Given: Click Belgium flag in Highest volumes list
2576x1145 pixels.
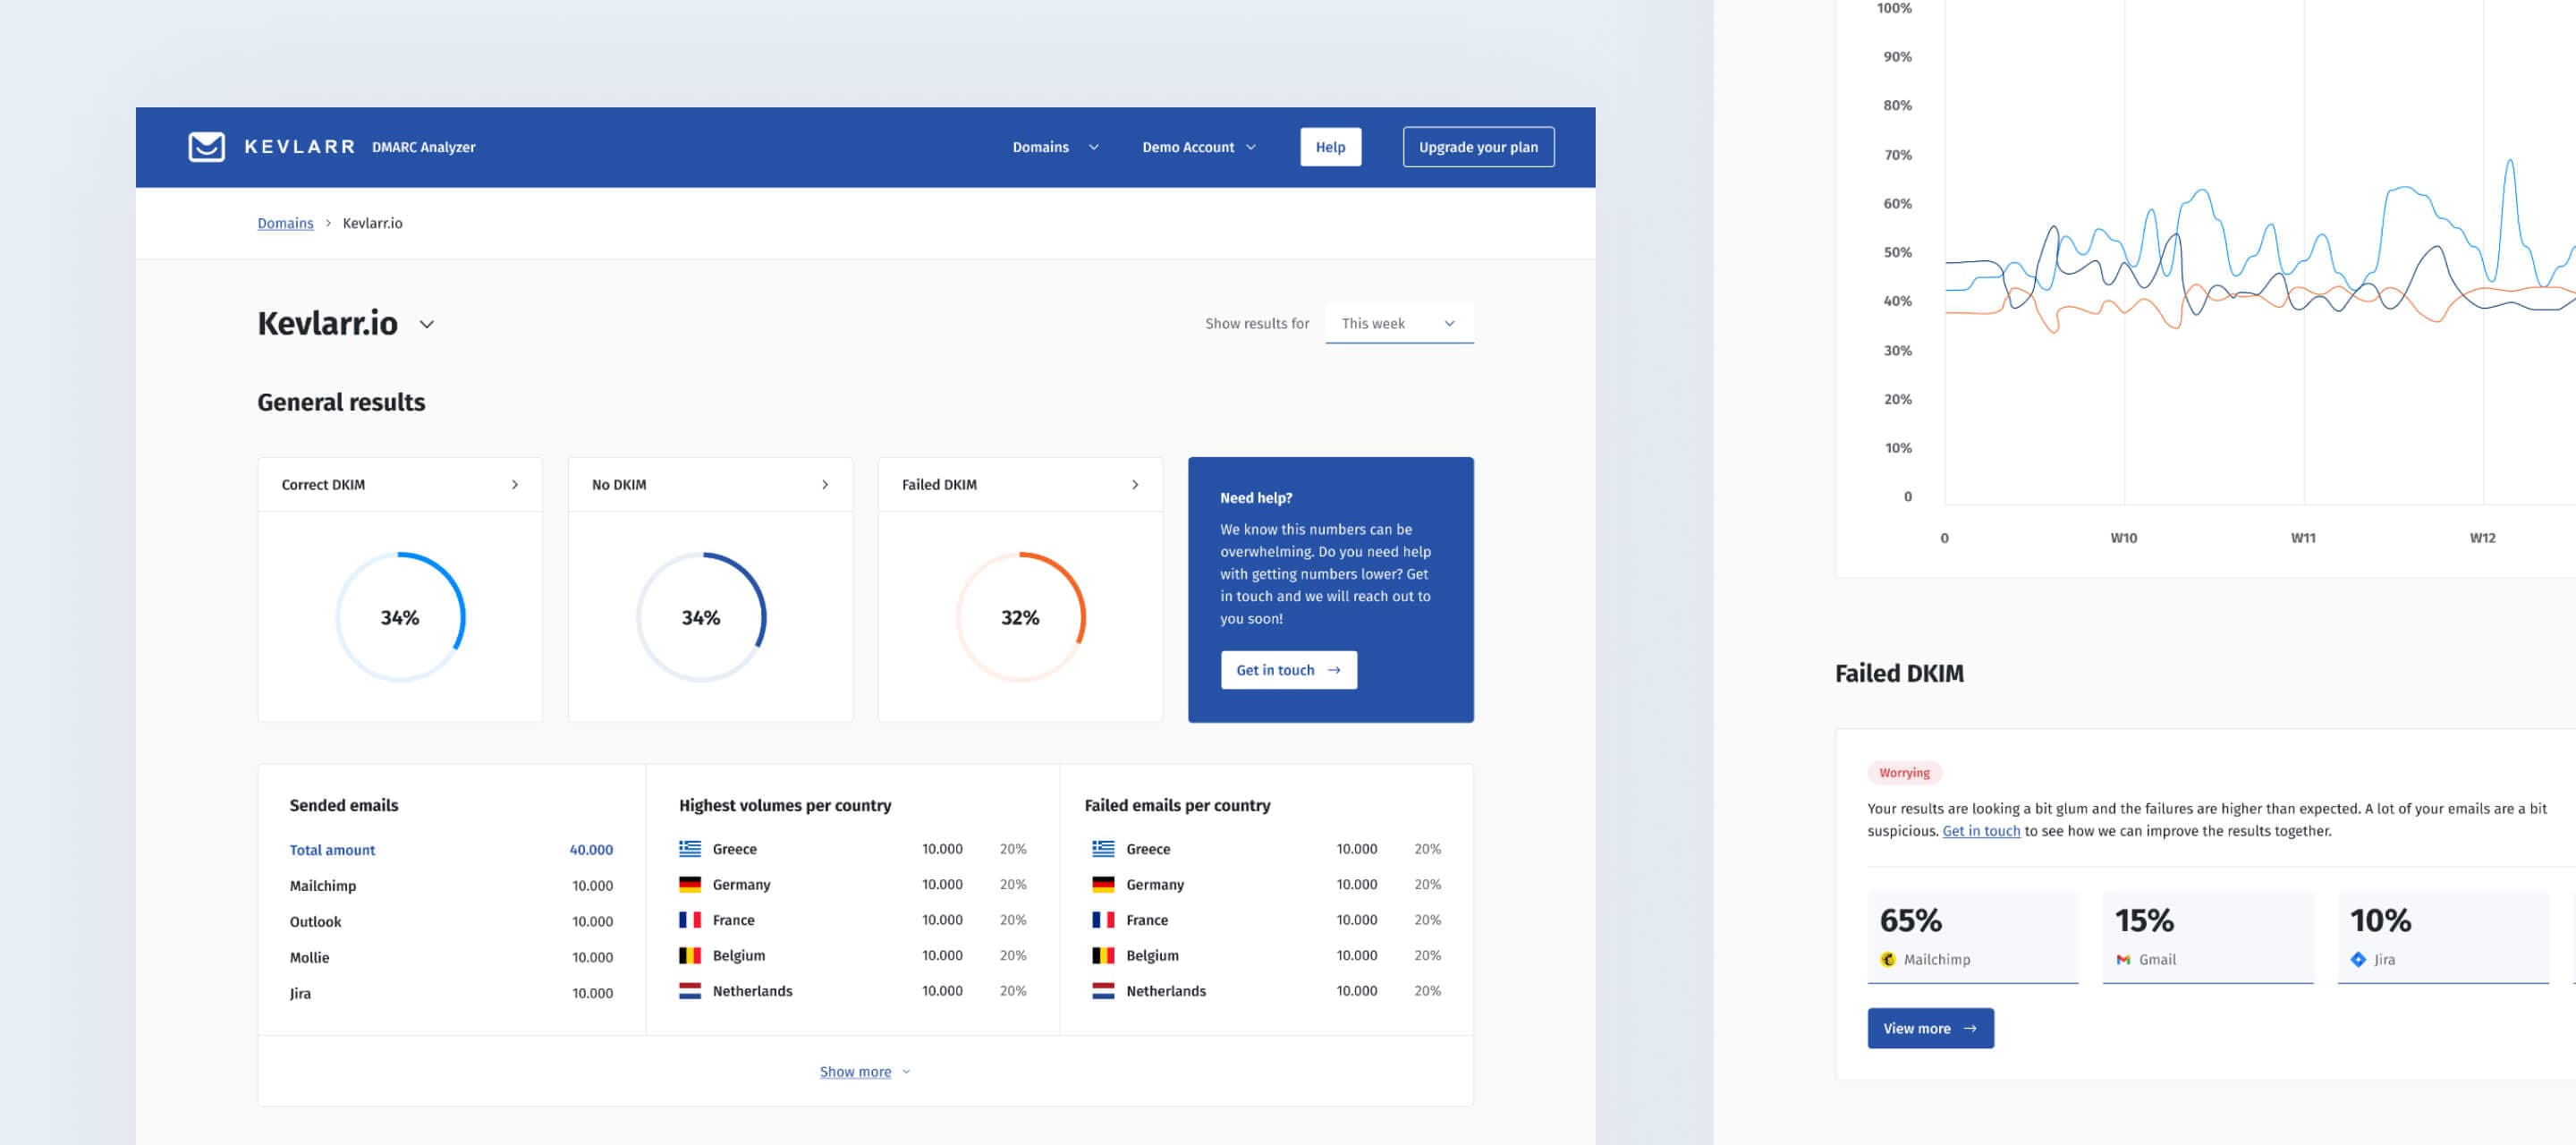Looking at the screenshot, I should 690,955.
